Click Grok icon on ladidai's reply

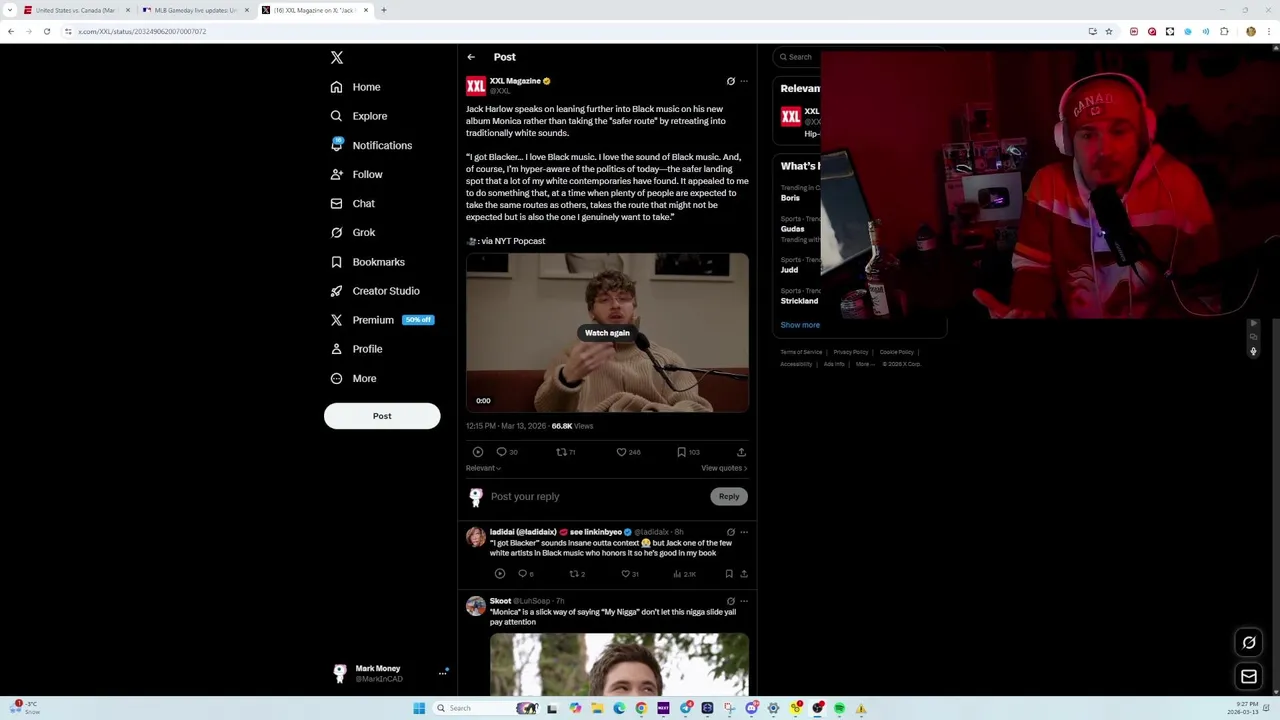tap(730, 532)
